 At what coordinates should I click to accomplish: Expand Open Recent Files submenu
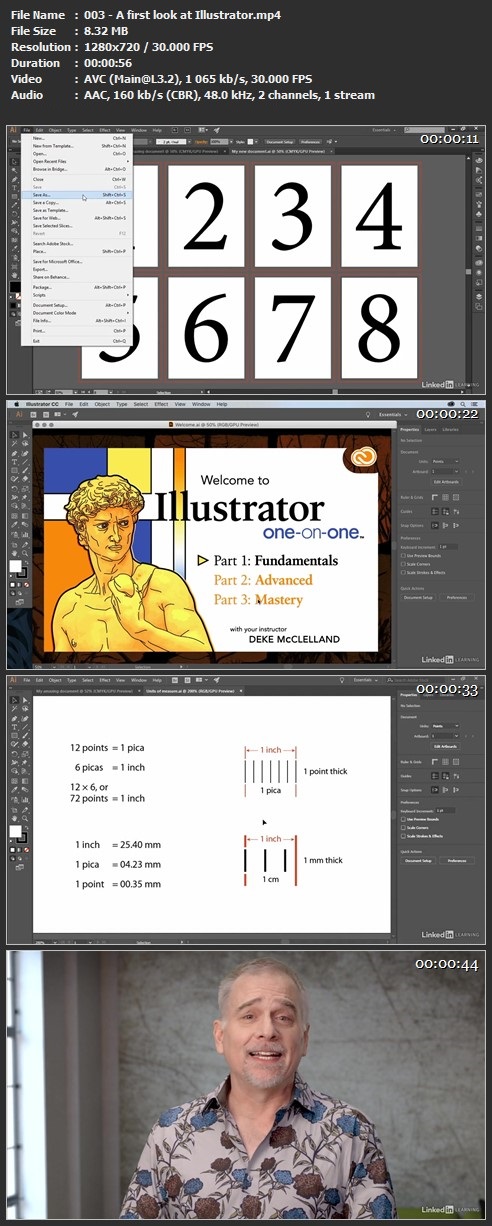coord(77,161)
